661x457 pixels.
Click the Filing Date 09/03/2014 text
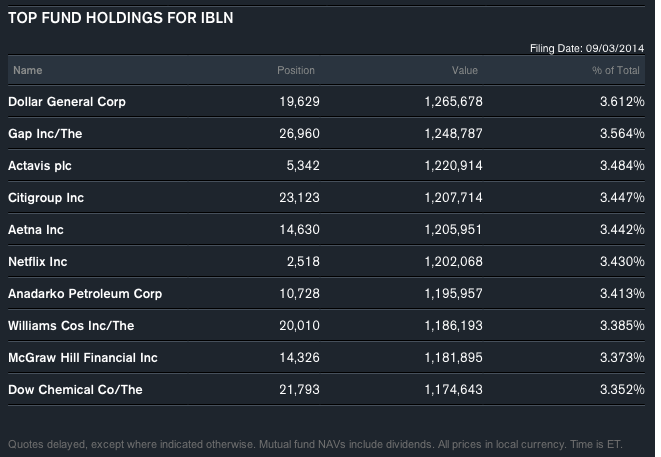pos(586,48)
